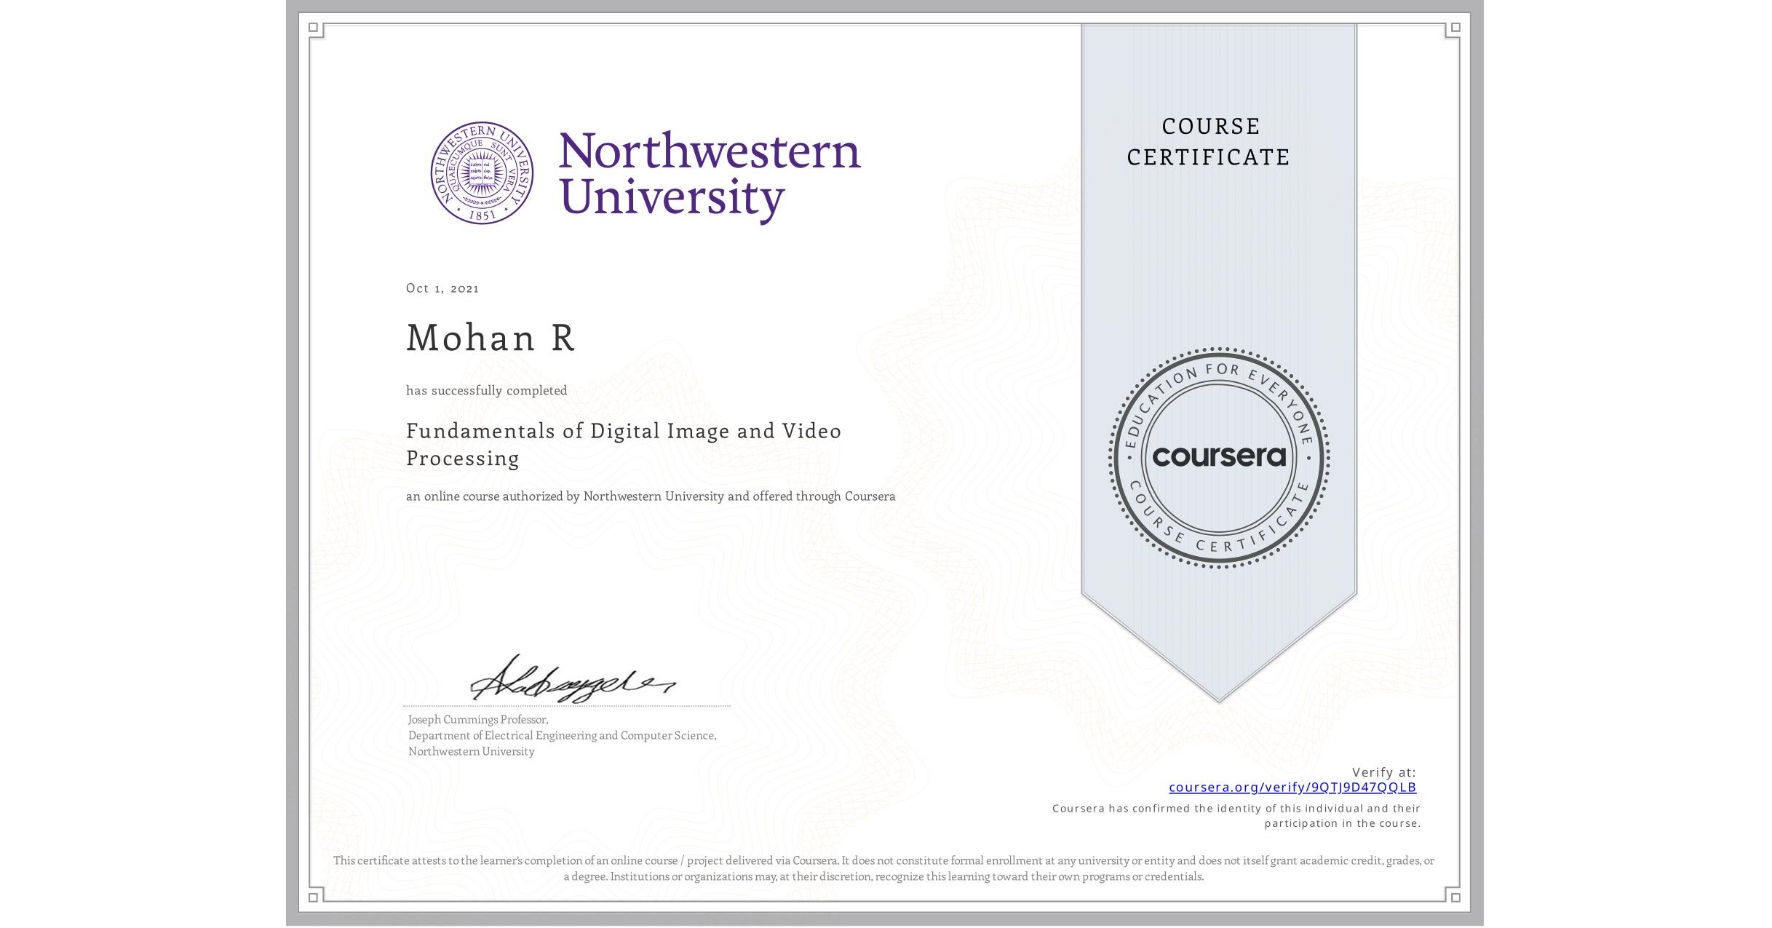Select the Coursera circular certificate seal
The height and width of the screenshot is (928, 1772).
coord(1218,459)
